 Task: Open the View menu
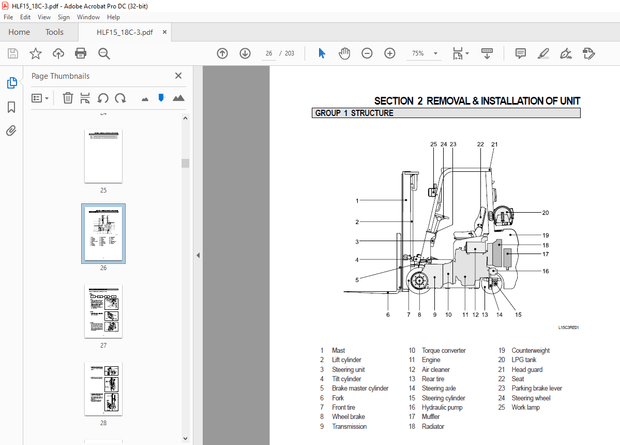[44, 17]
